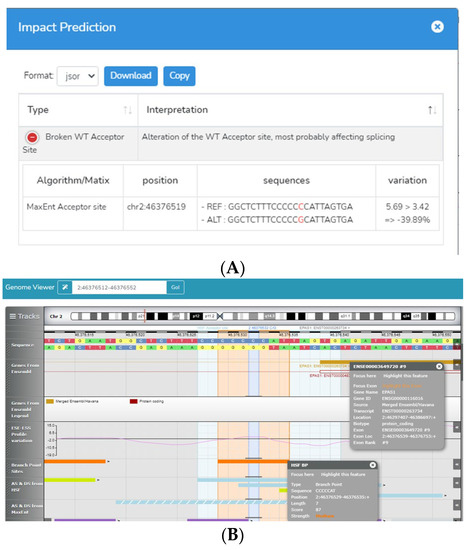472x550 pixels.
Task: Select the Type column header
Action: pos(78,110)
